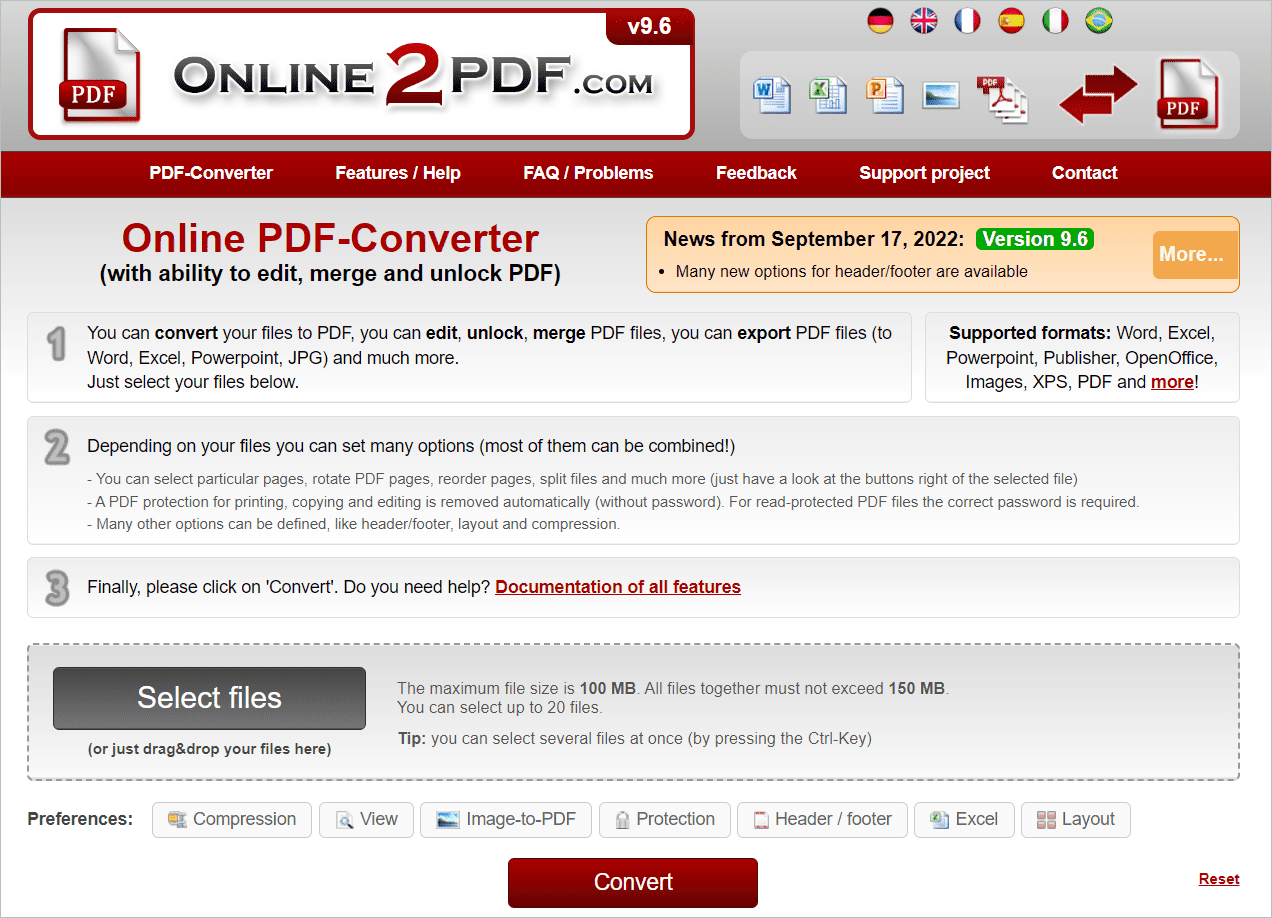
Task: Open Compression preferences
Action: tap(232, 819)
